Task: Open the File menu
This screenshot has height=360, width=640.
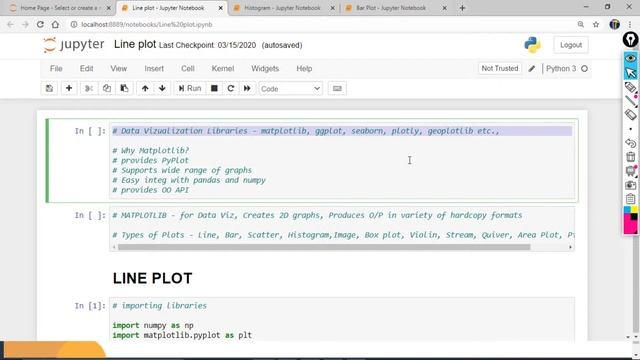Action: point(56,69)
